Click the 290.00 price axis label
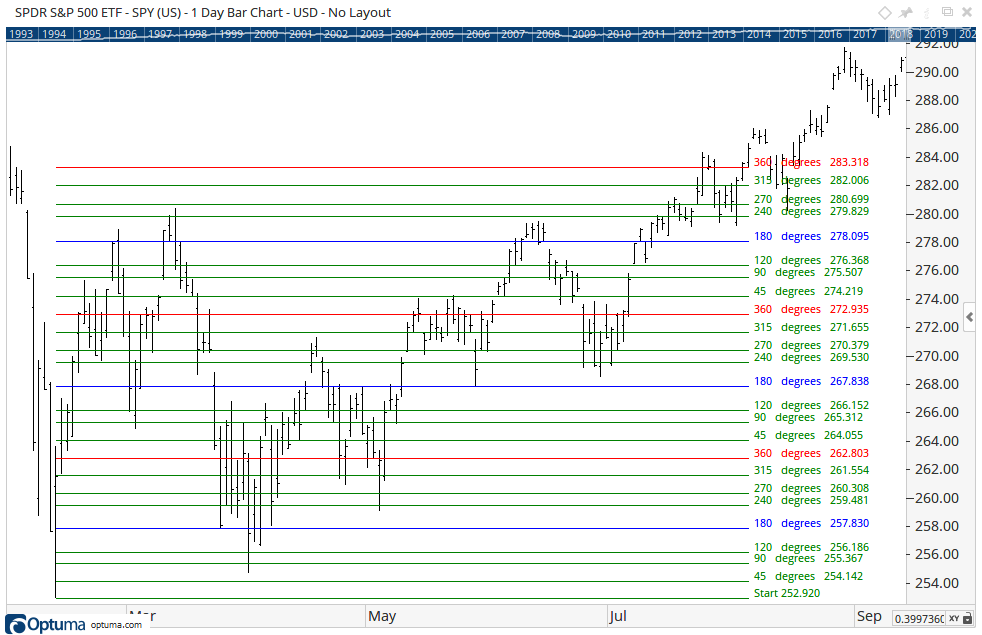 (x=937, y=72)
